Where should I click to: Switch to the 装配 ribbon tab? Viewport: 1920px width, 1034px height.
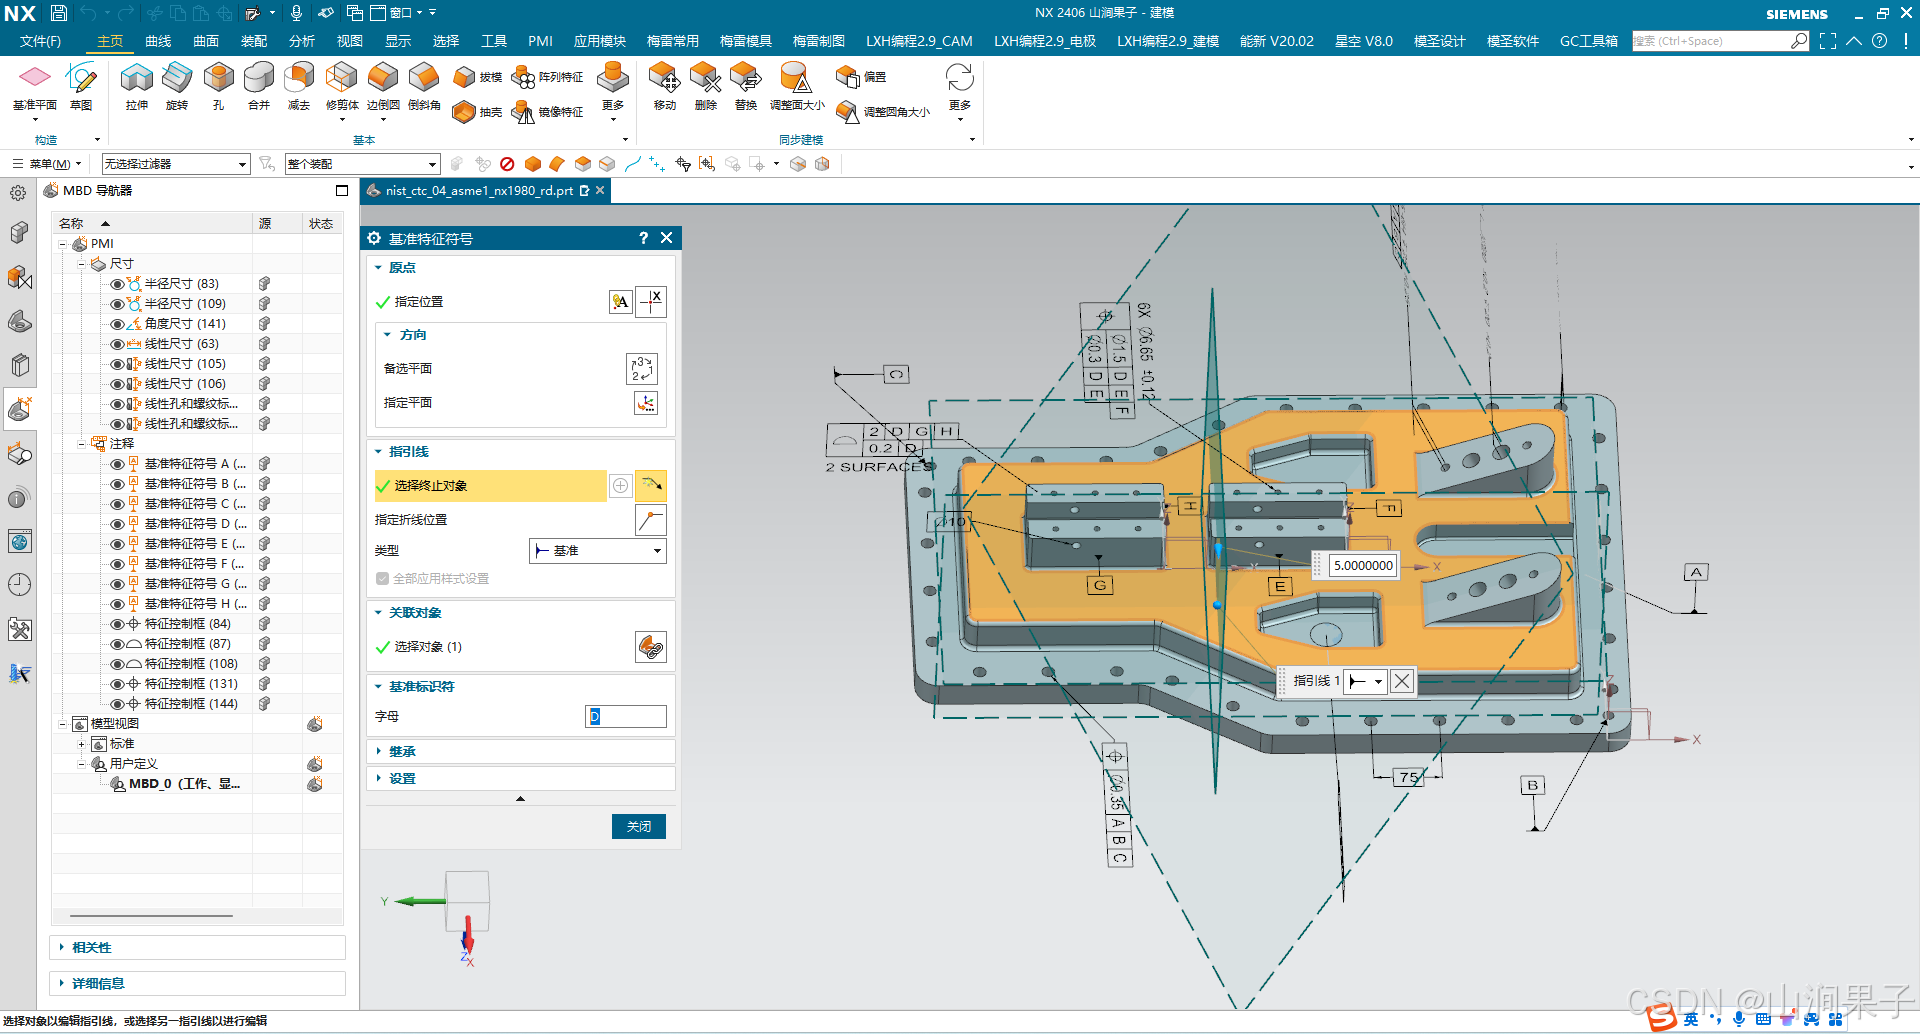[254, 41]
